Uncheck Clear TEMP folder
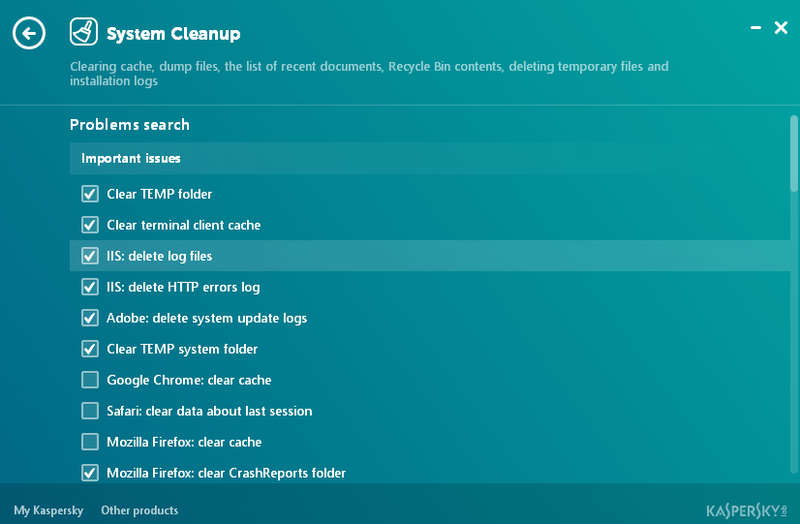The image size is (800, 524). pyautogui.click(x=90, y=194)
